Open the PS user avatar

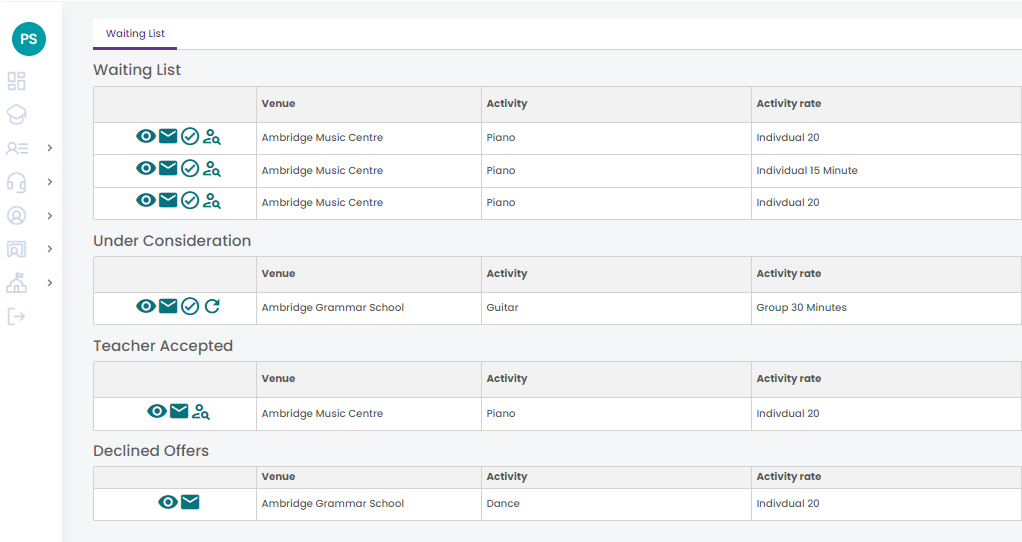pos(29,39)
